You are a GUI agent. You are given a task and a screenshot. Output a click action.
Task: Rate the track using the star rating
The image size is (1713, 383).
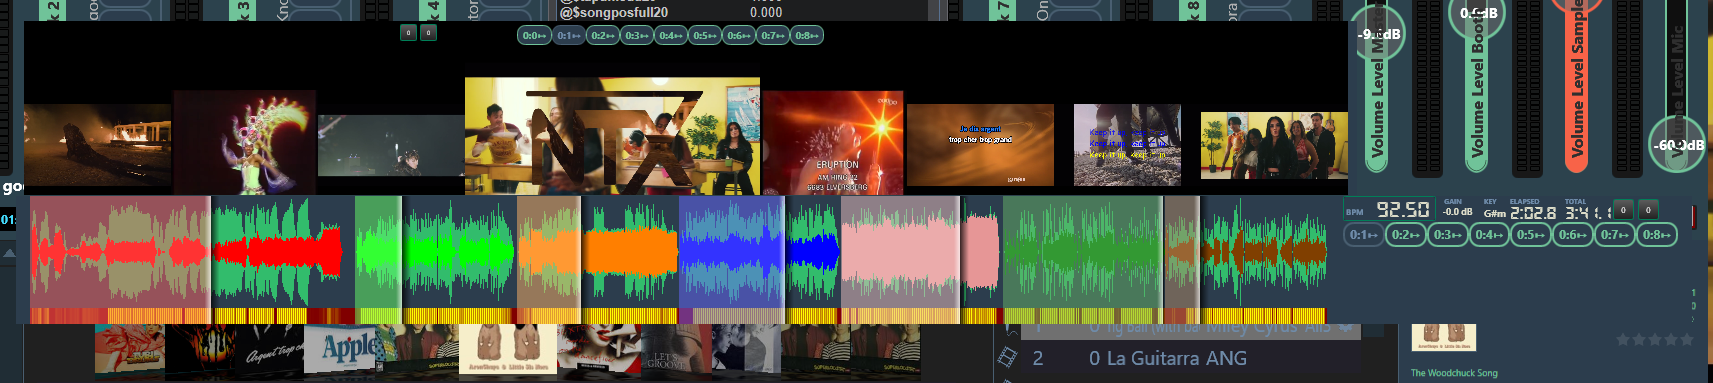(1654, 340)
